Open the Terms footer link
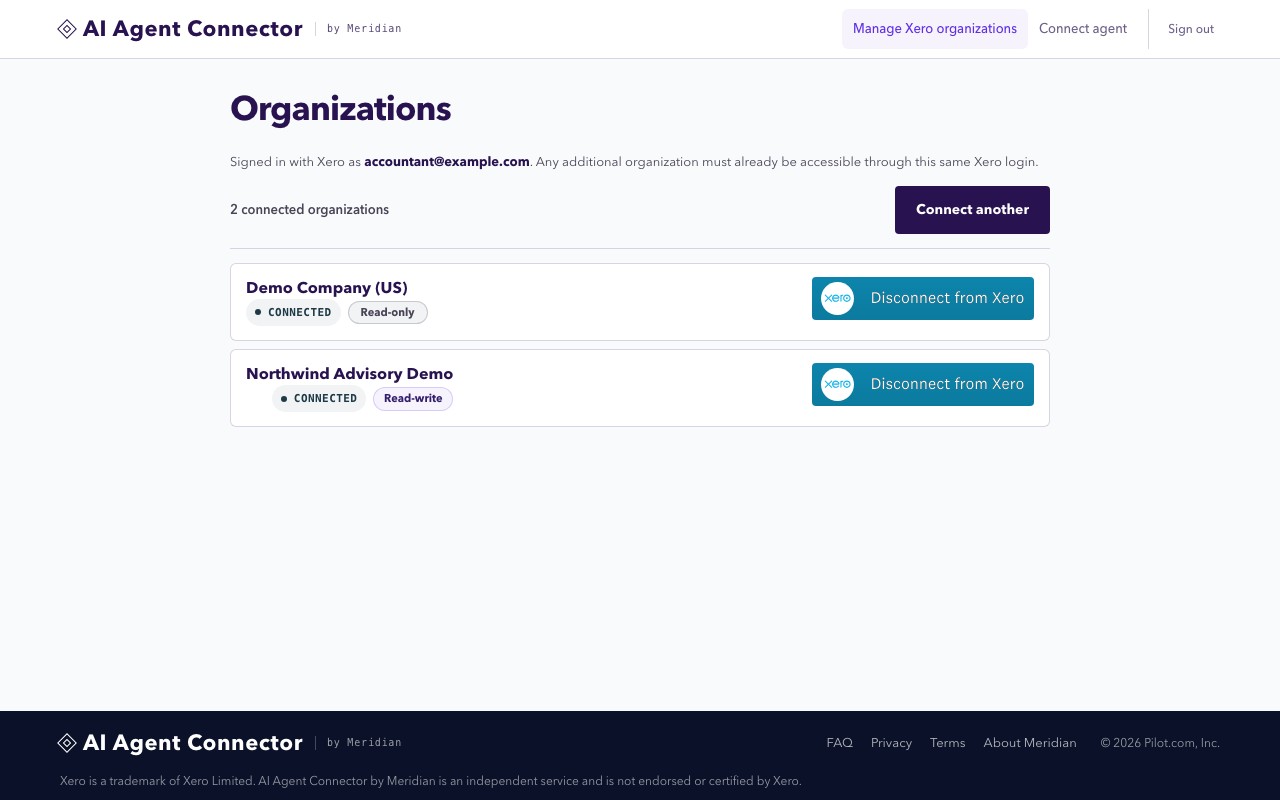1280x800 pixels. (x=948, y=743)
